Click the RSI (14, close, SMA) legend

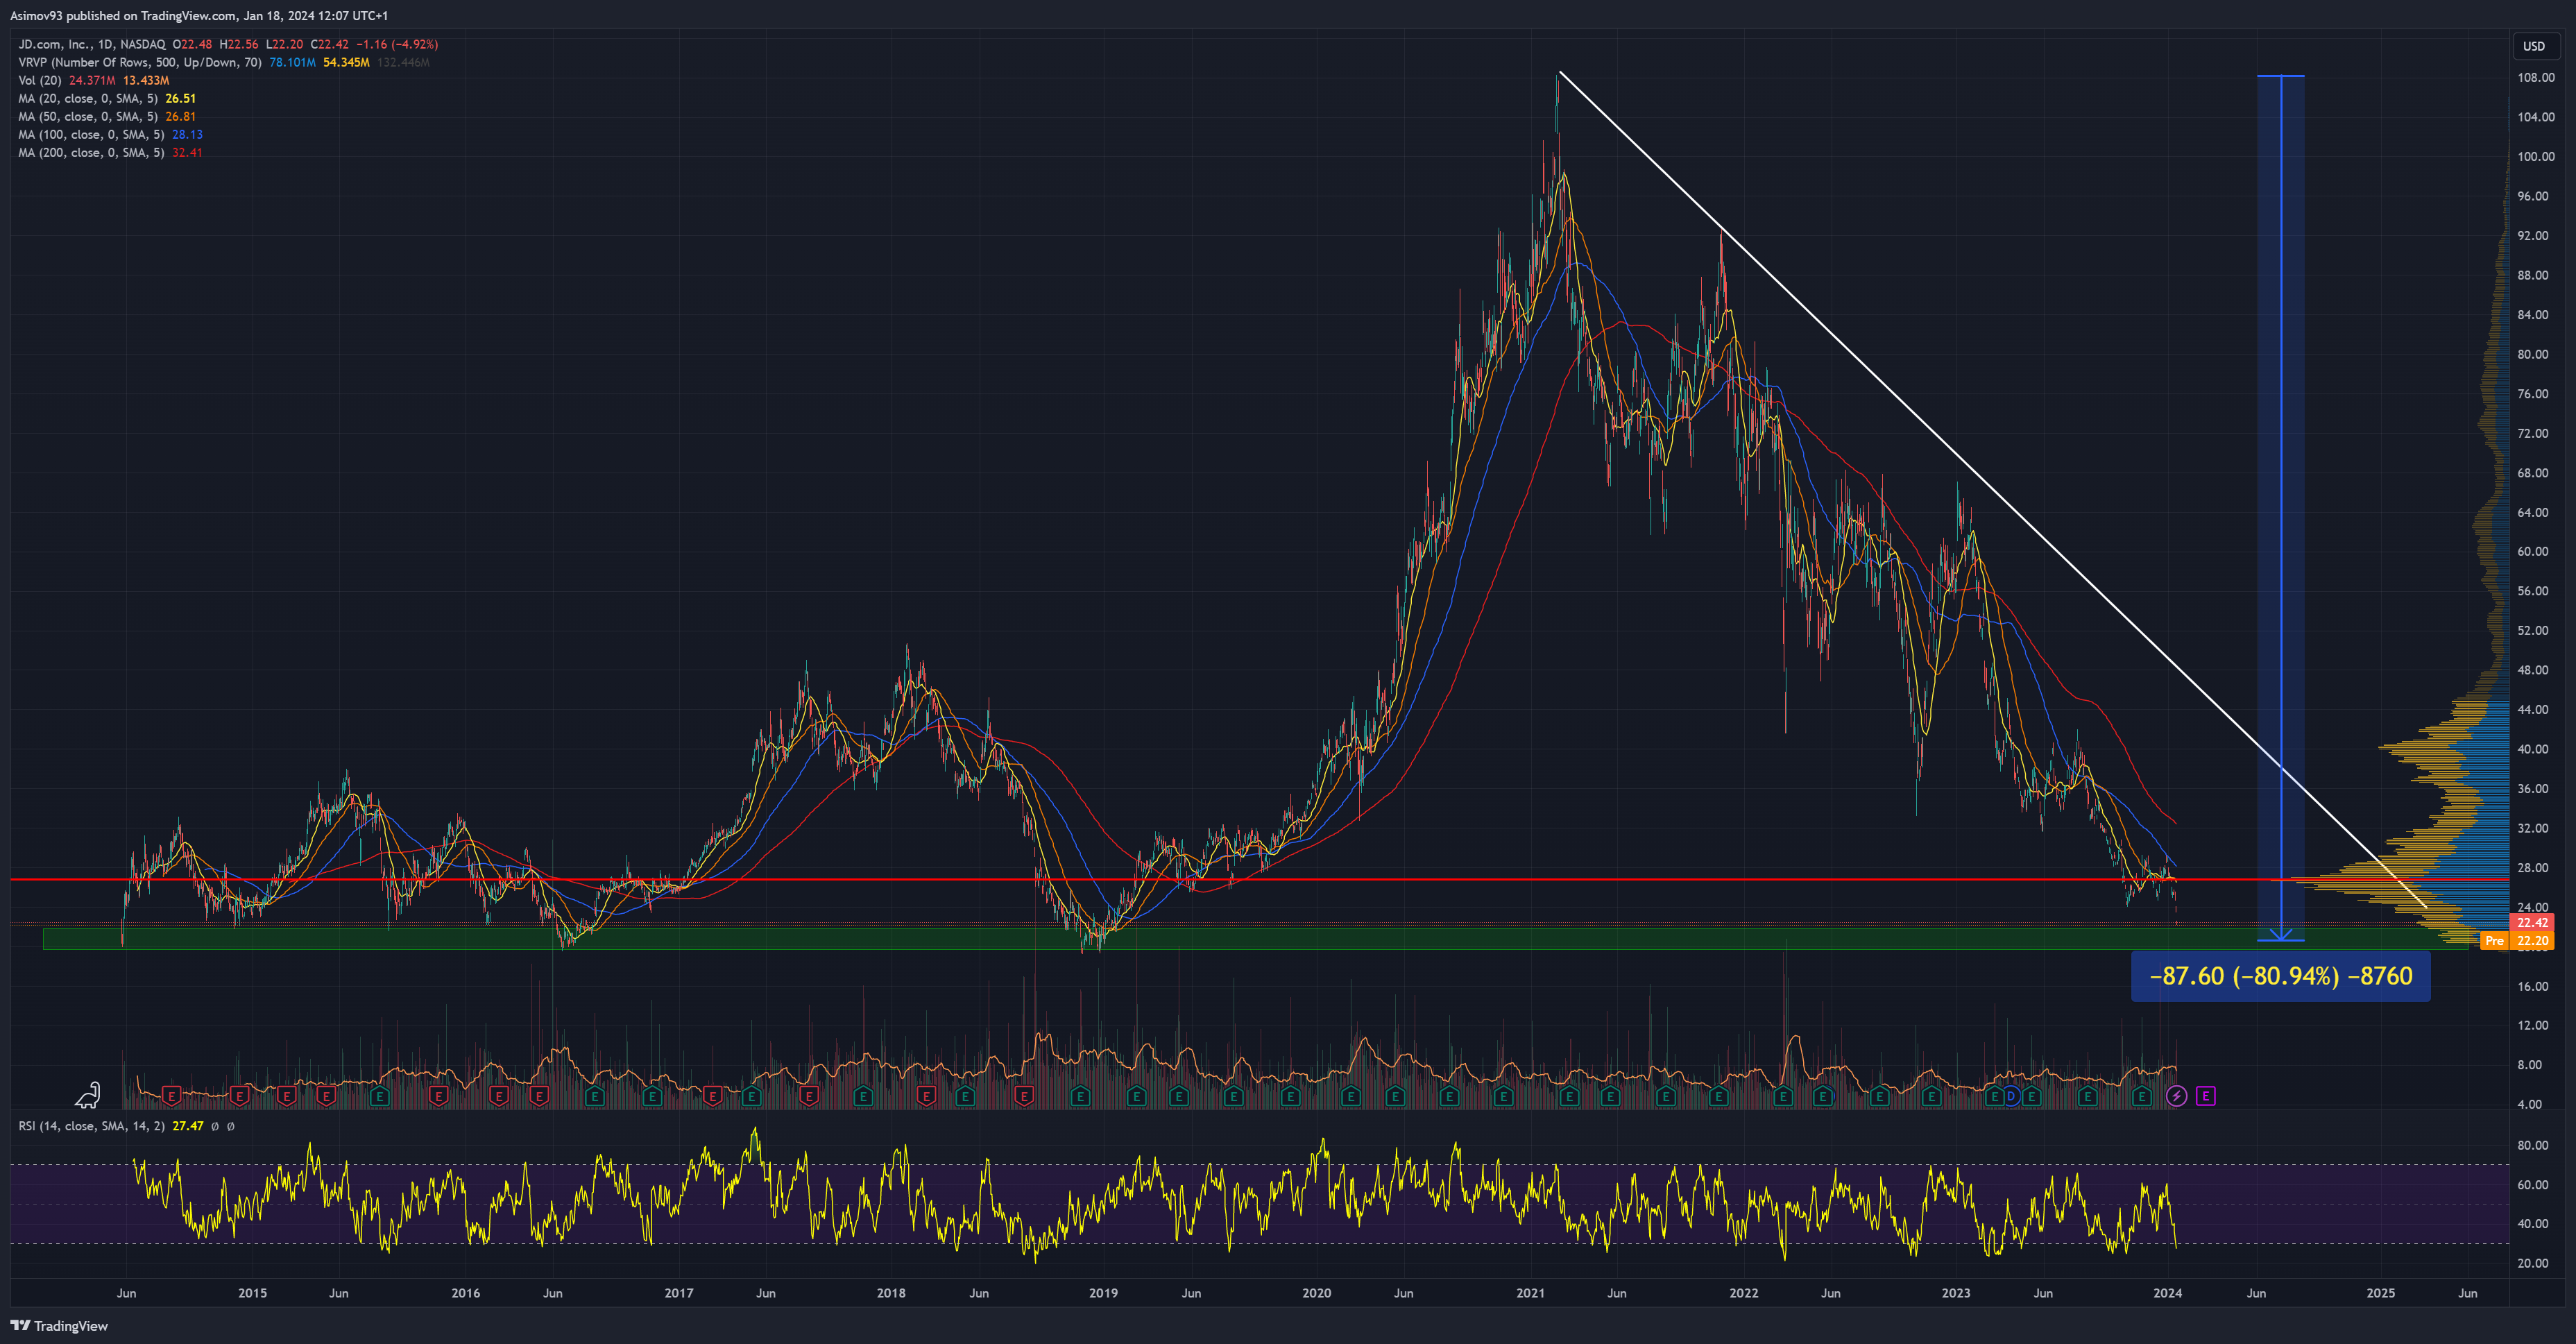pyautogui.click(x=91, y=1126)
